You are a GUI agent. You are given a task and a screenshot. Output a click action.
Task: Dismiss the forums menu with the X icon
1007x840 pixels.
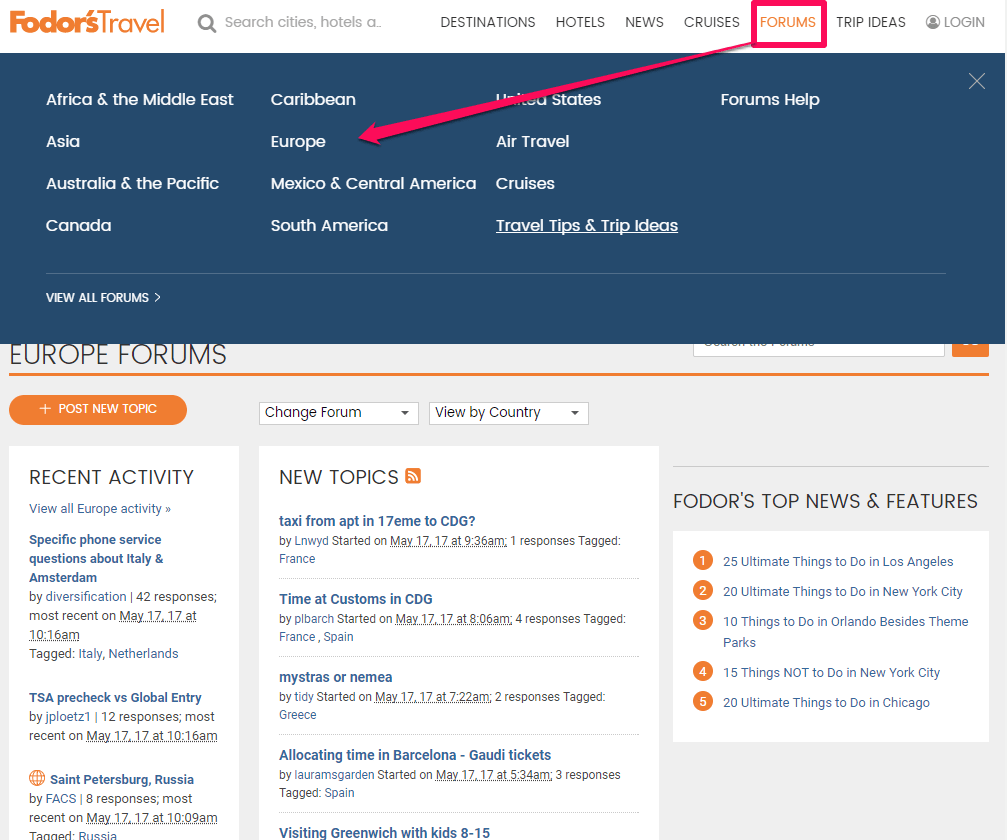click(x=977, y=81)
